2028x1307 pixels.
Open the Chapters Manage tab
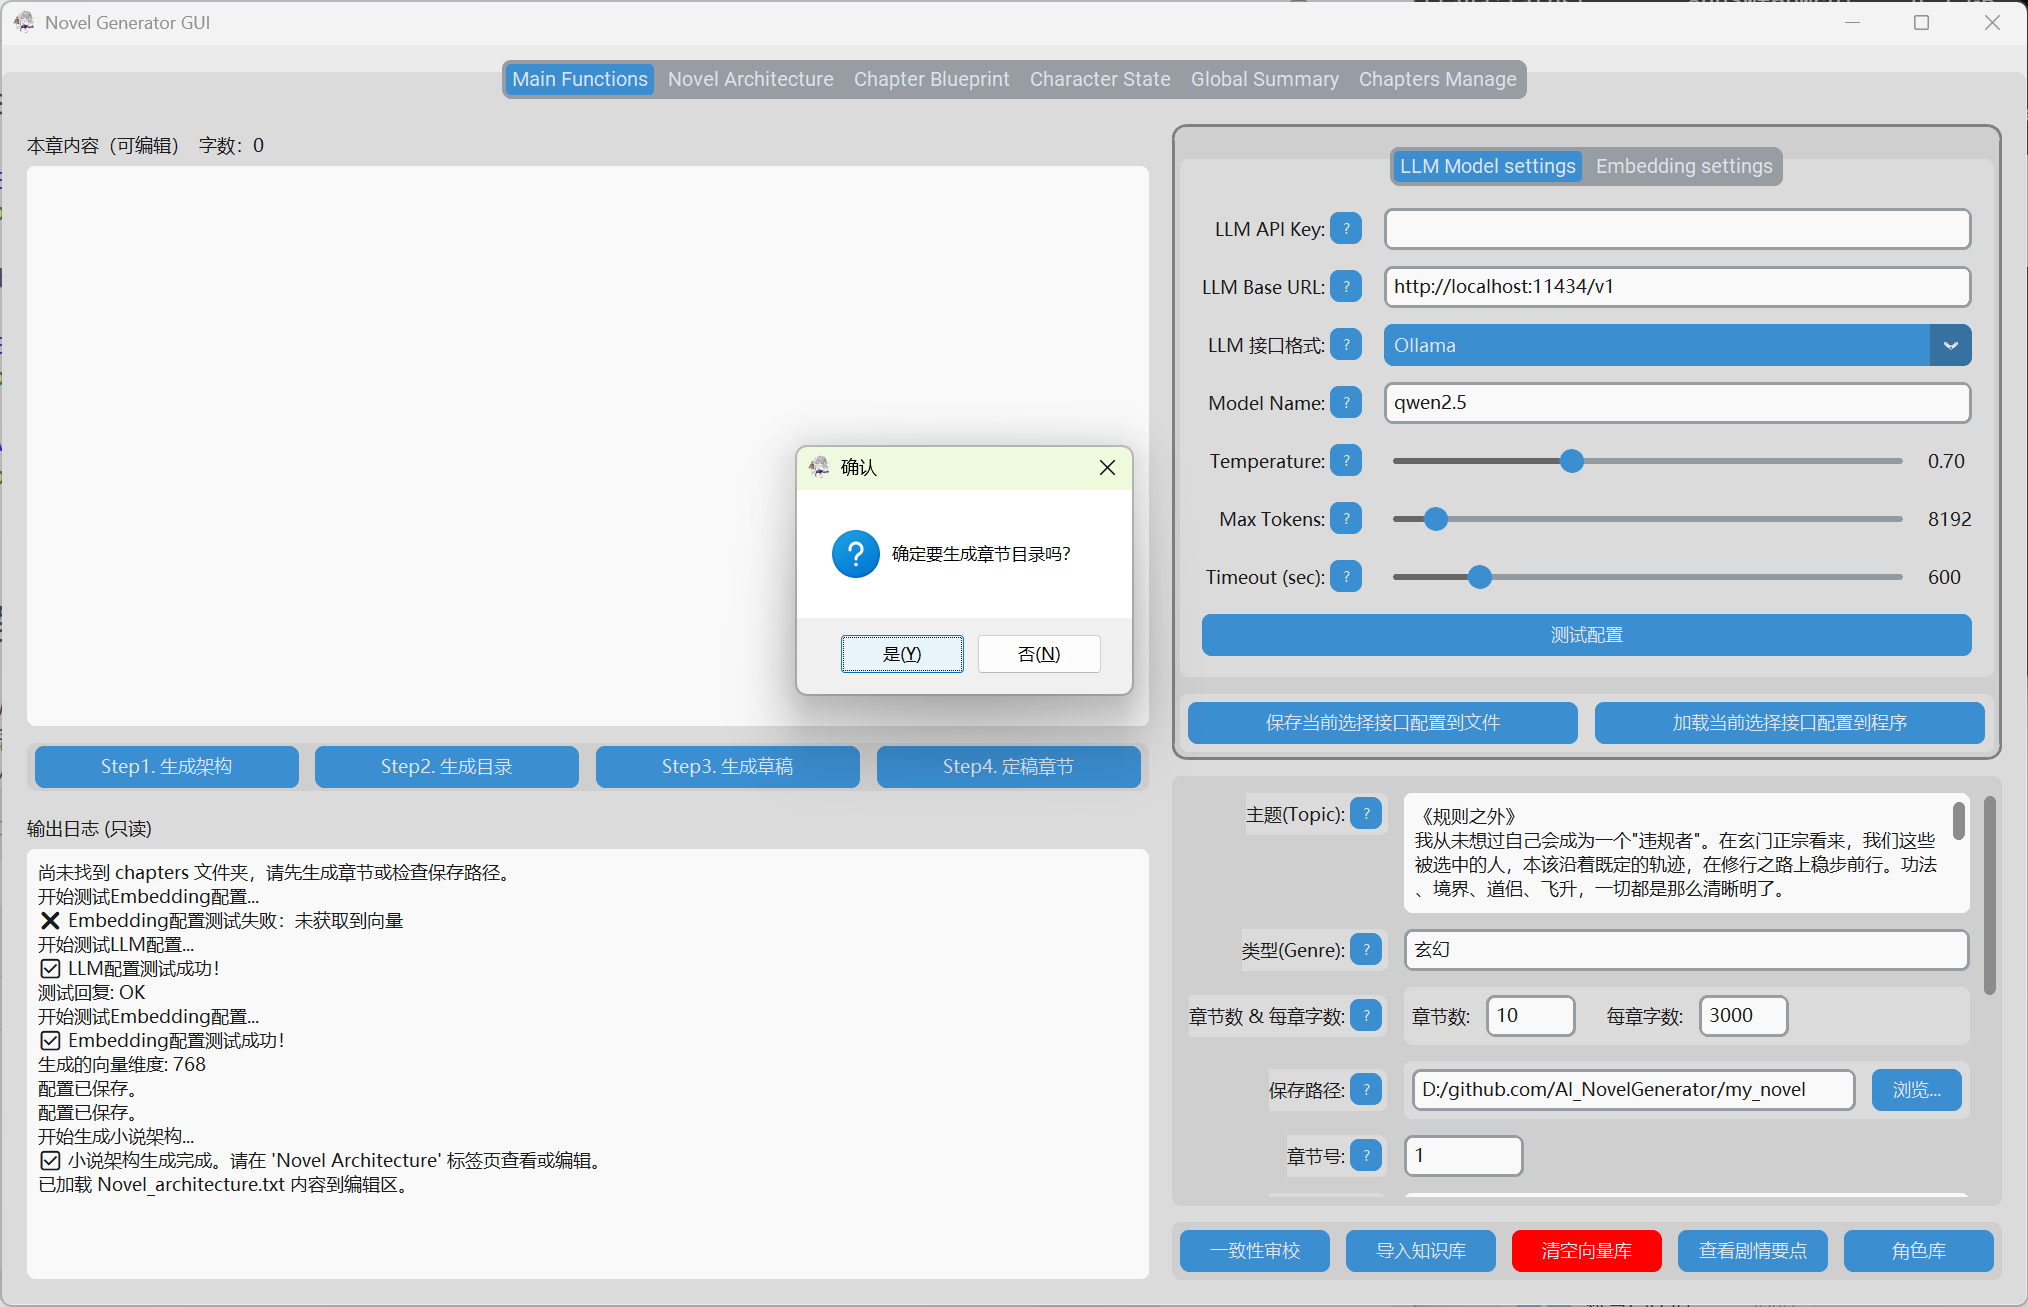click(x=1437, y=79)
